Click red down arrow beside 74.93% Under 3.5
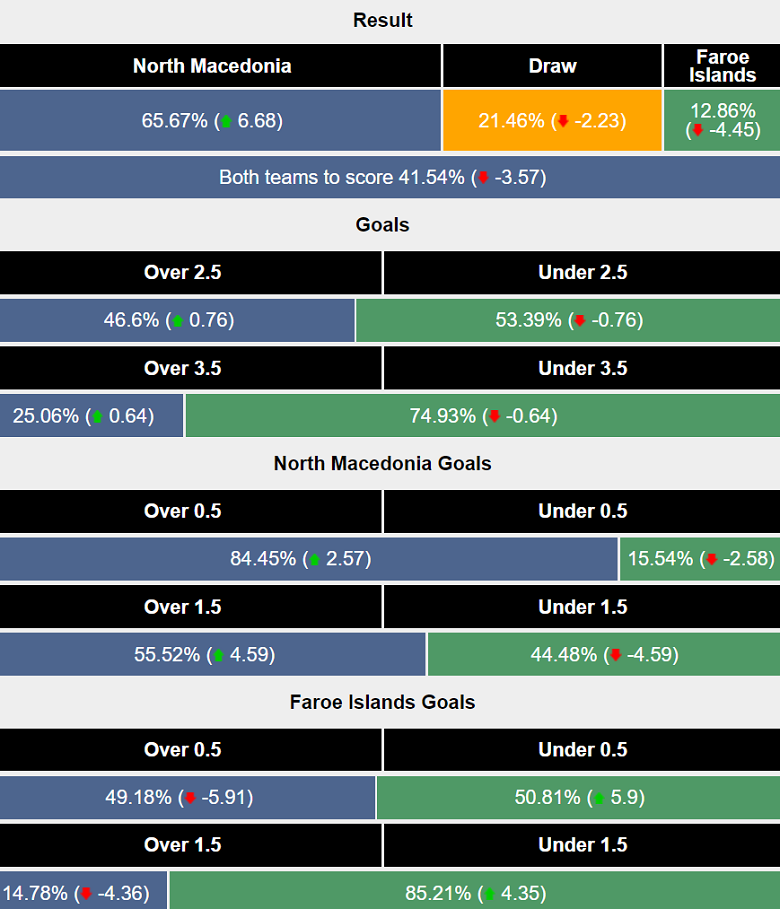This screenshot has height=909, width=780. (x=492, y=416)
